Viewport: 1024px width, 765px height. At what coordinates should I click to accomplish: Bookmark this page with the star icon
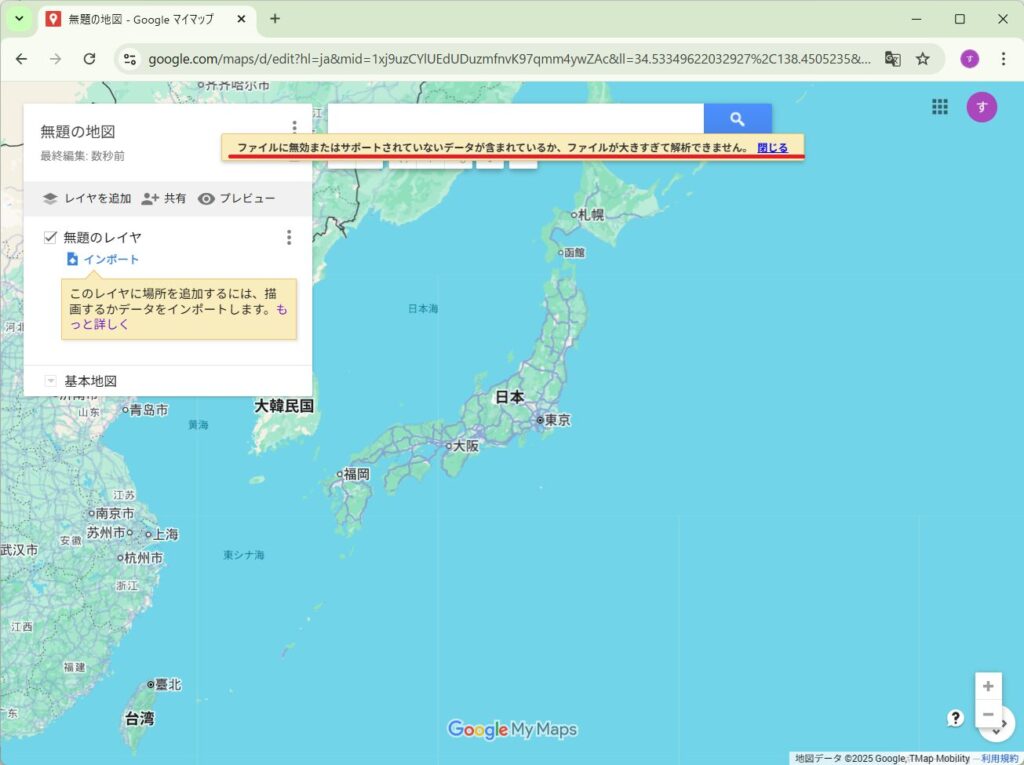tap(922, 59)
